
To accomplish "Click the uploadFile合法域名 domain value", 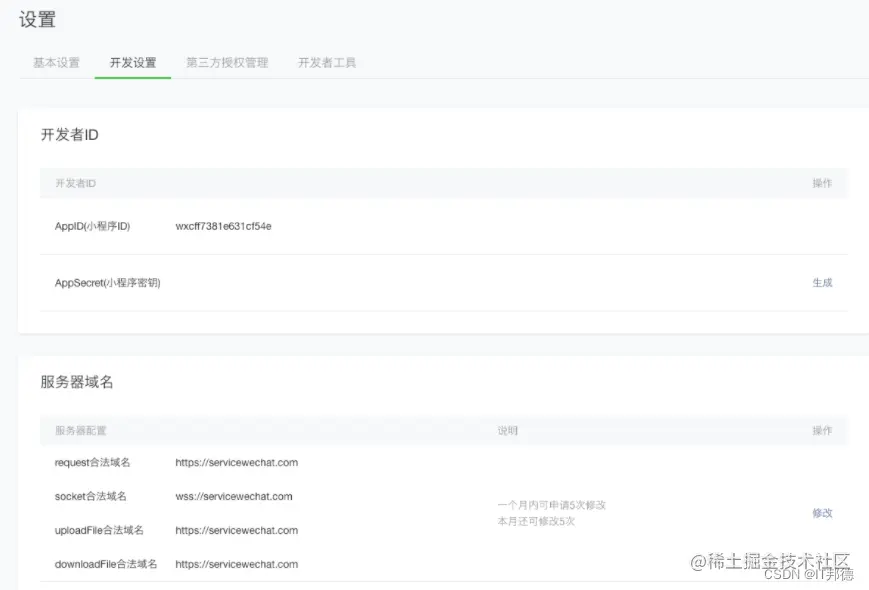I will 236,530.
